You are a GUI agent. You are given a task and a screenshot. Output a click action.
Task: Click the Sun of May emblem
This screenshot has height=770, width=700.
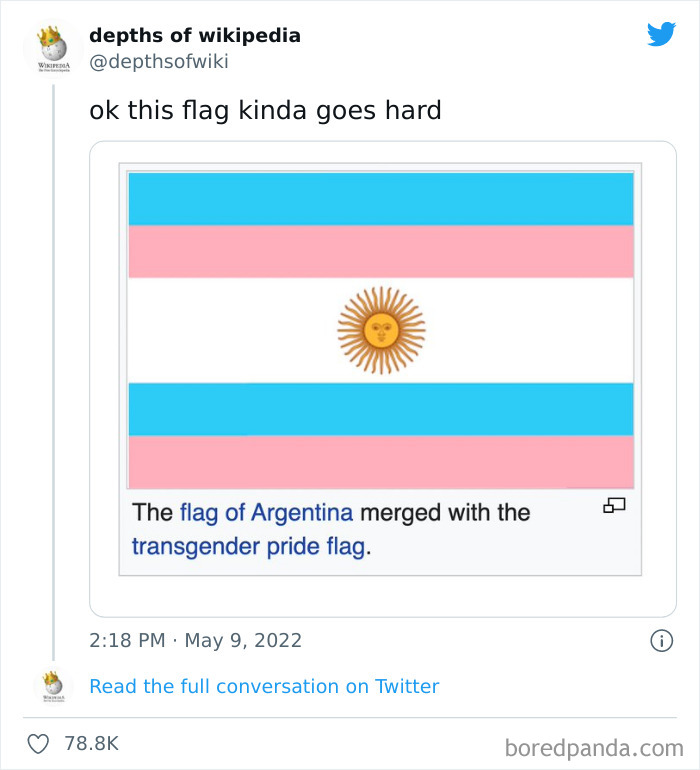tap(381, 329)
